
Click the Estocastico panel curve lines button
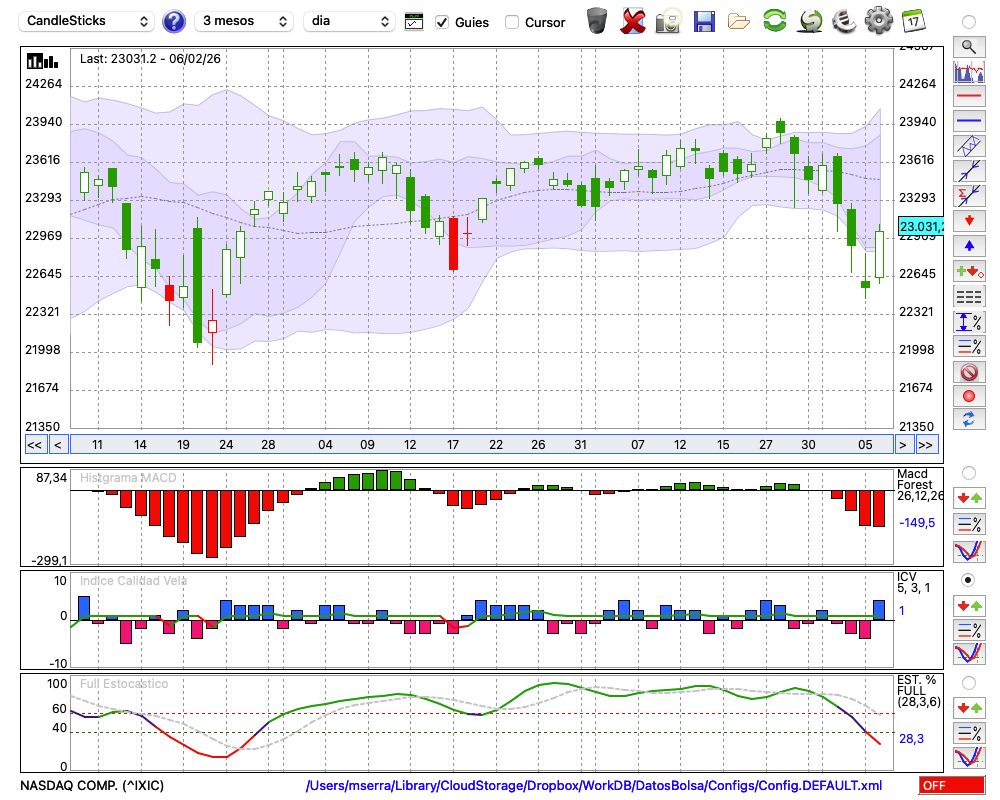[x=969, y=757]
